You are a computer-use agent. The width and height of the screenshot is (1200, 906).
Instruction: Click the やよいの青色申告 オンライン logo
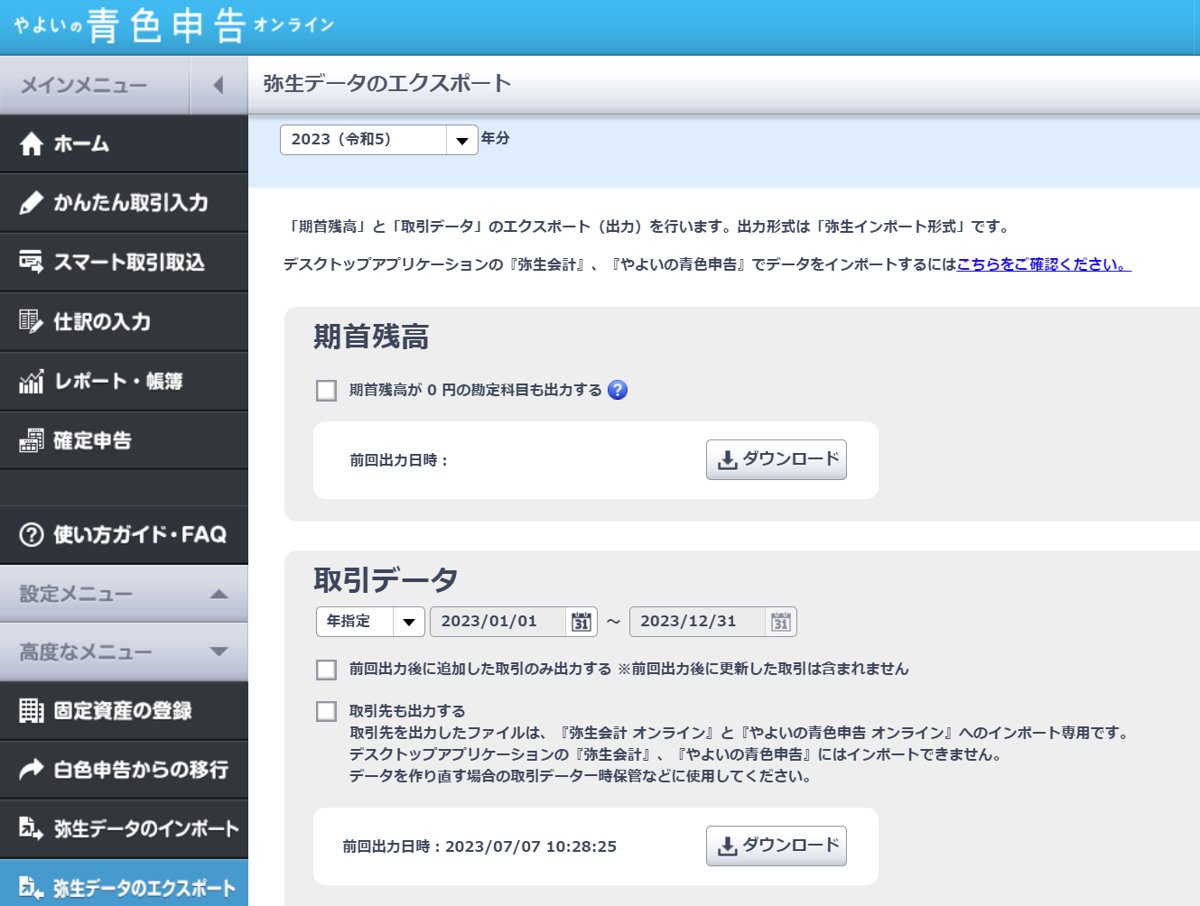[175, 26]
